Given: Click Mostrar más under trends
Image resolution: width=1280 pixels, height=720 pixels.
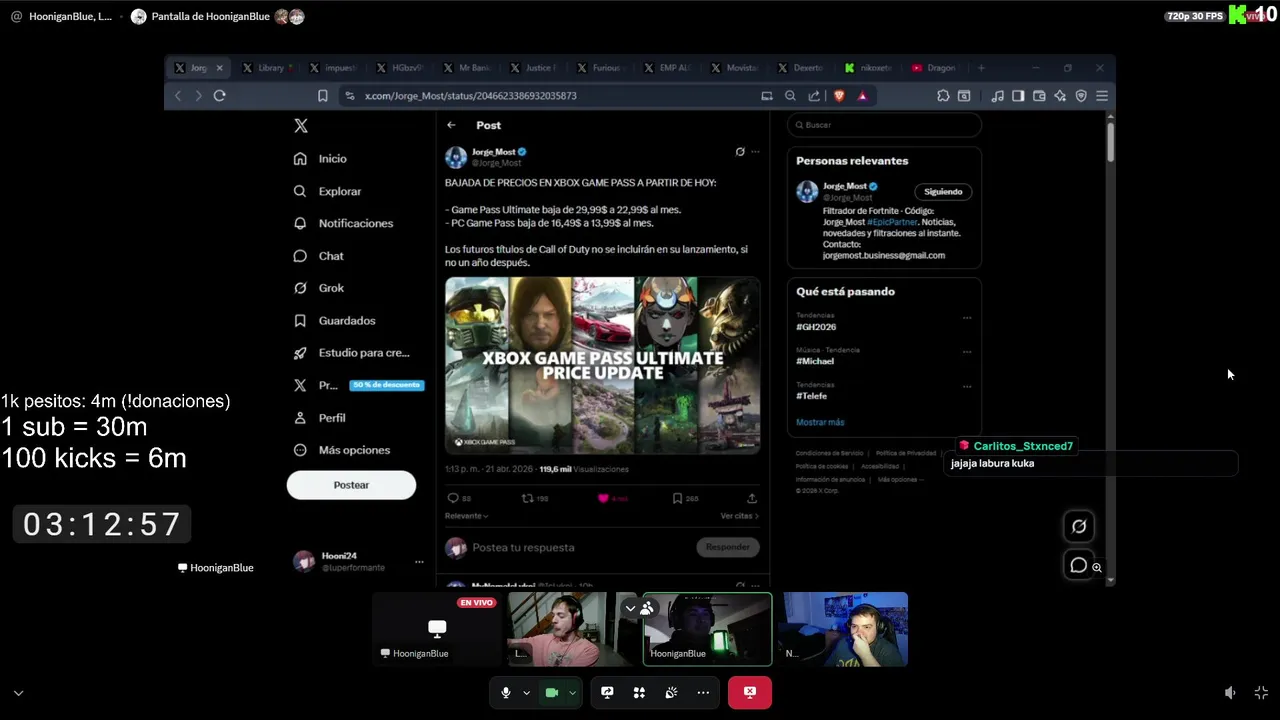Looking at the screenshot, I should point(820,422).
